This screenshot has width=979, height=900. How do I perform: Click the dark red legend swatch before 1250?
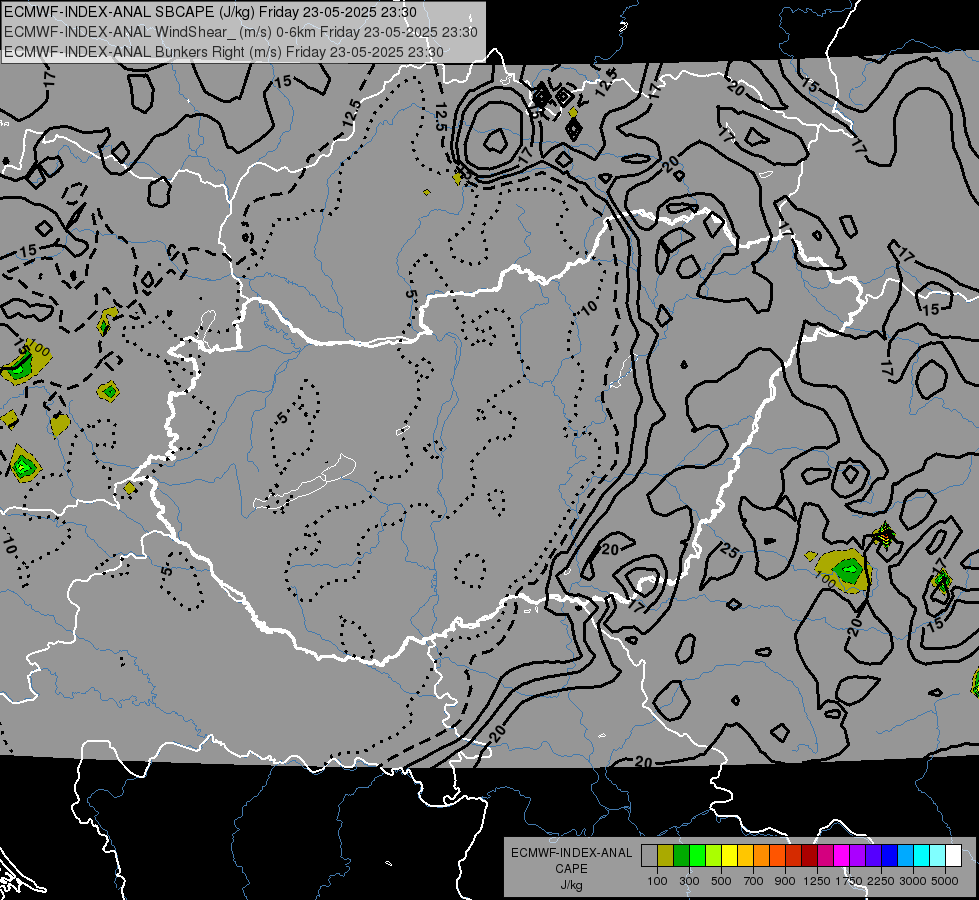pos(809,856)
